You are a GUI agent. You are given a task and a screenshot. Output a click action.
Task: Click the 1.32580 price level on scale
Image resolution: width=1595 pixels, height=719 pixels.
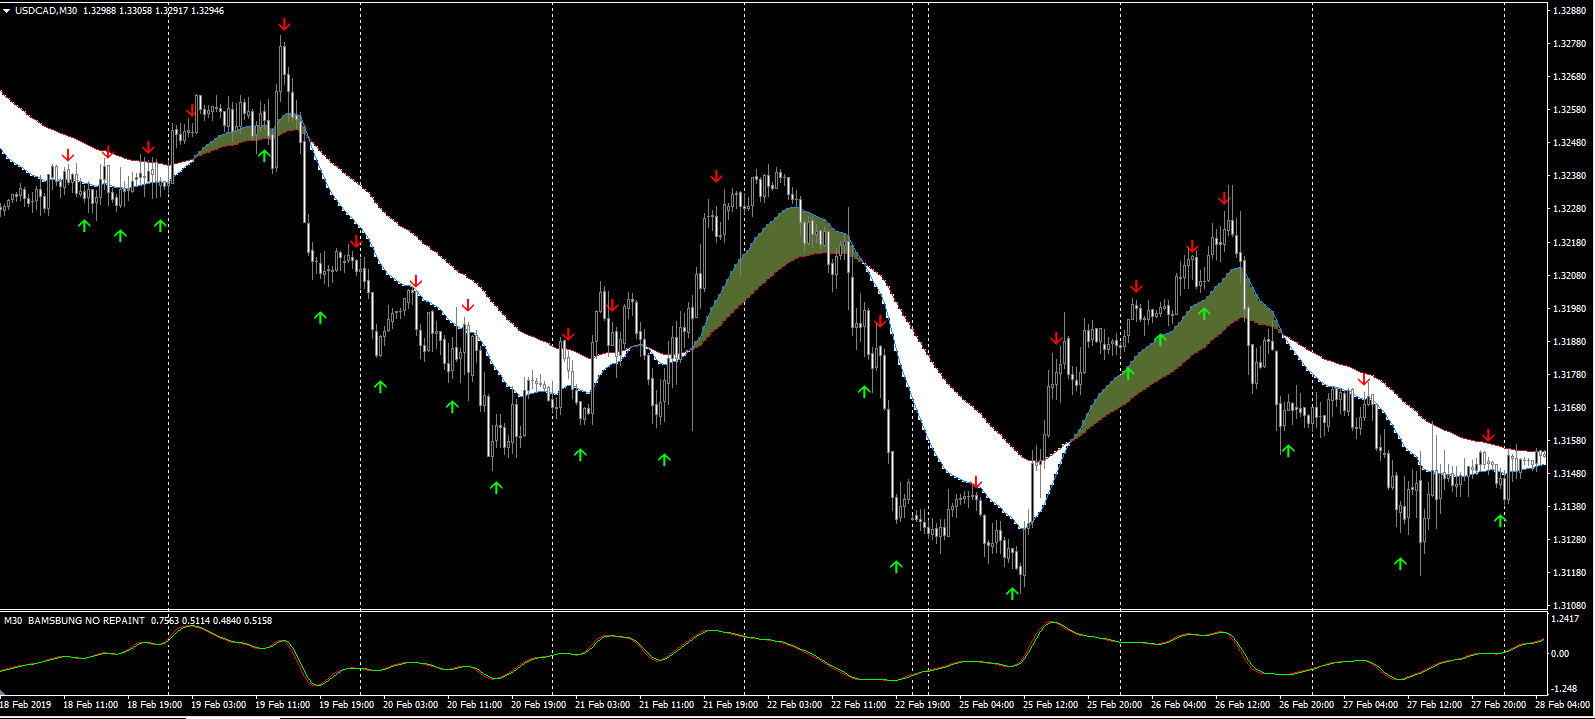coord(1567,110)
